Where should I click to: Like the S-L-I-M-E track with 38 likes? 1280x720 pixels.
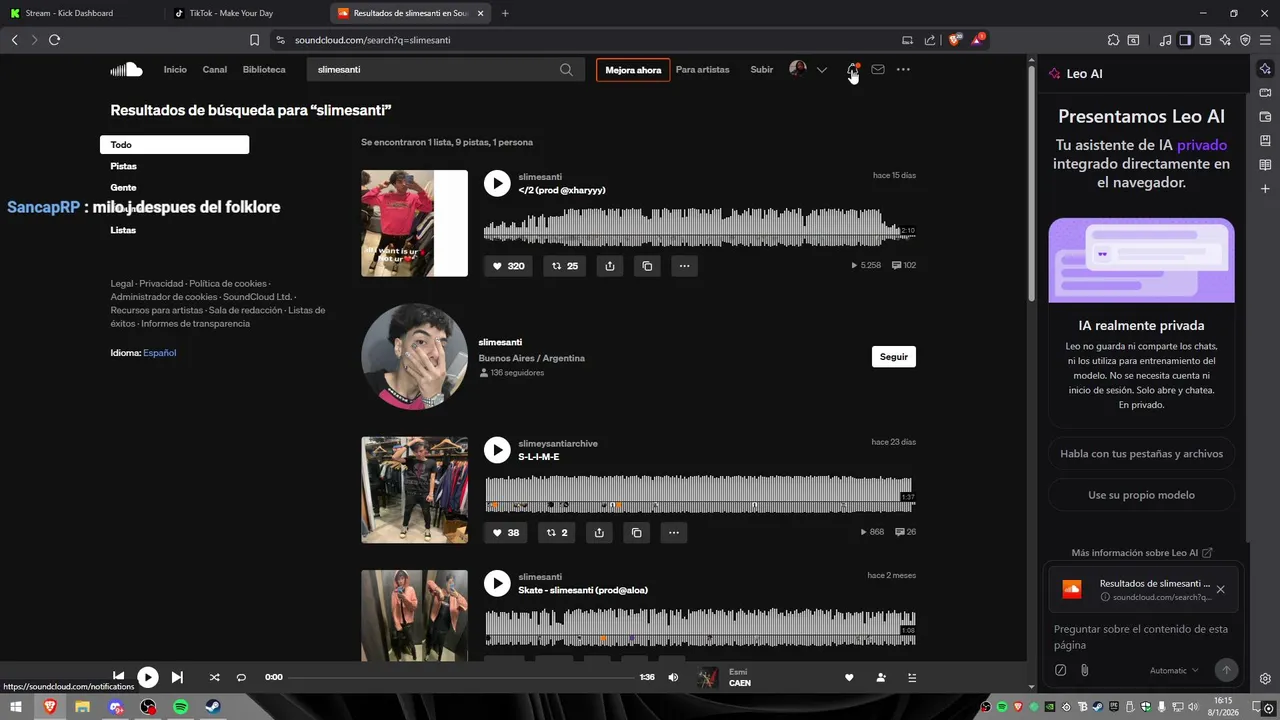pyautogui.click(x=506, y=533)
